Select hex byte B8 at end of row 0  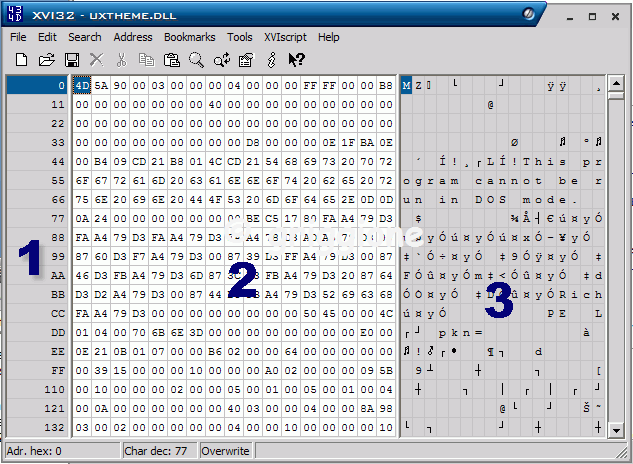(386, 85)
